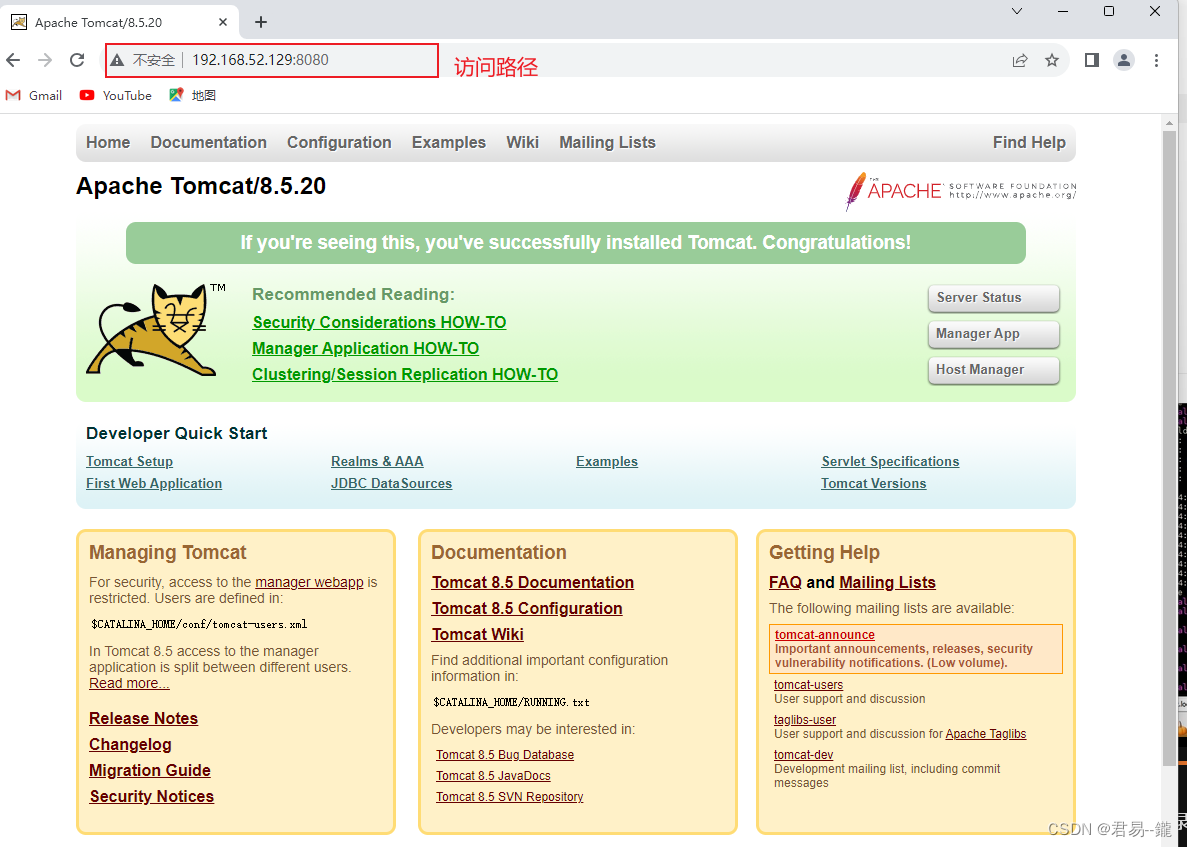Click the Host Manager button
The height and width of the screenshot is (847, 1187).
tap(993, 370)
